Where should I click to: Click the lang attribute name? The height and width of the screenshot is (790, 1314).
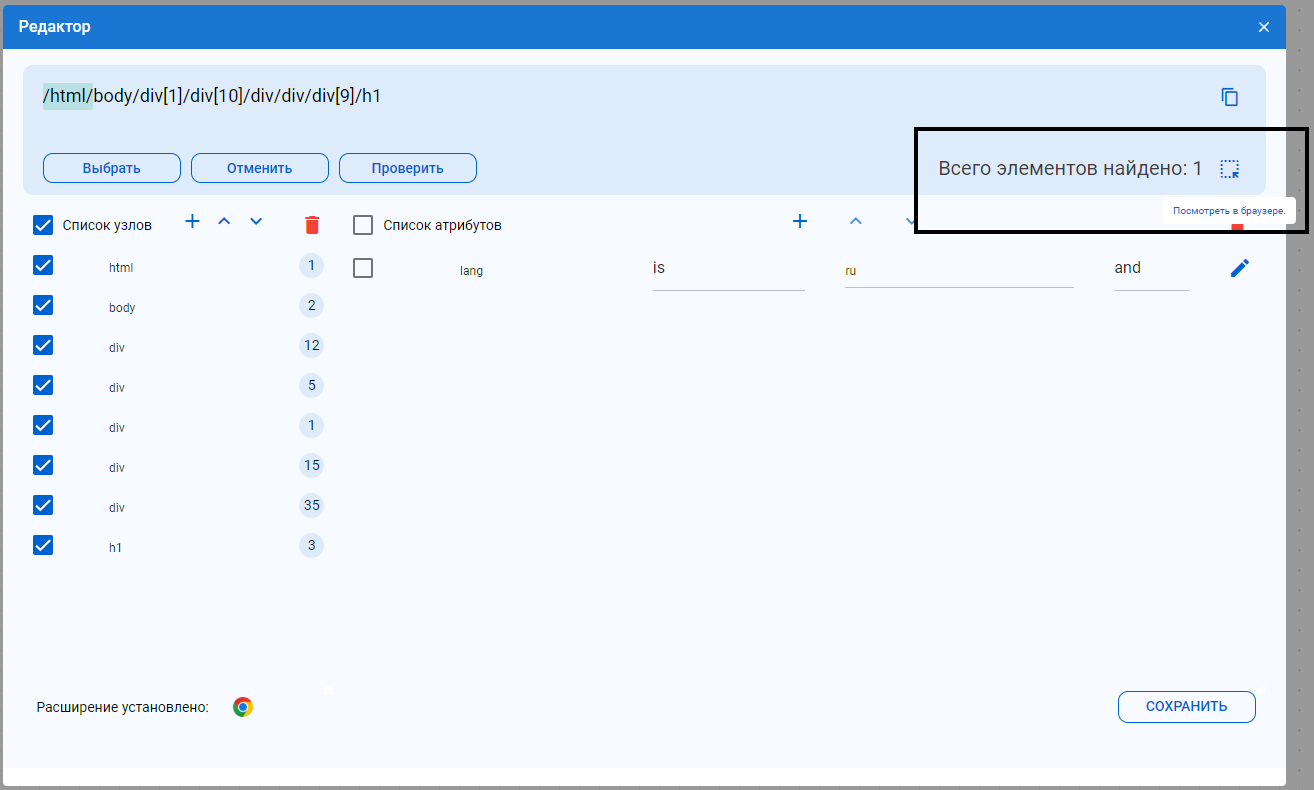coord(471,271)
